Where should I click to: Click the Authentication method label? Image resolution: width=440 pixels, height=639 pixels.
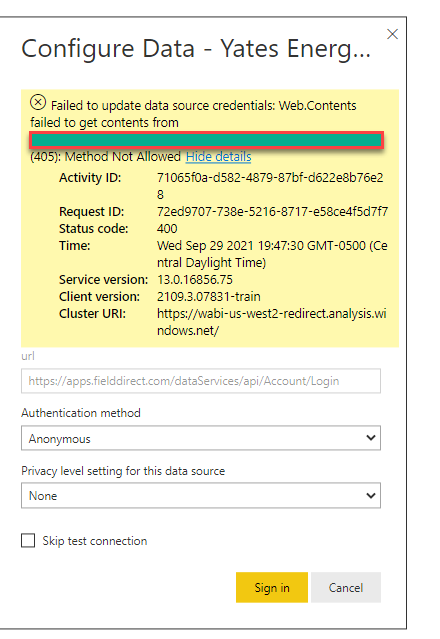[81, 413]
